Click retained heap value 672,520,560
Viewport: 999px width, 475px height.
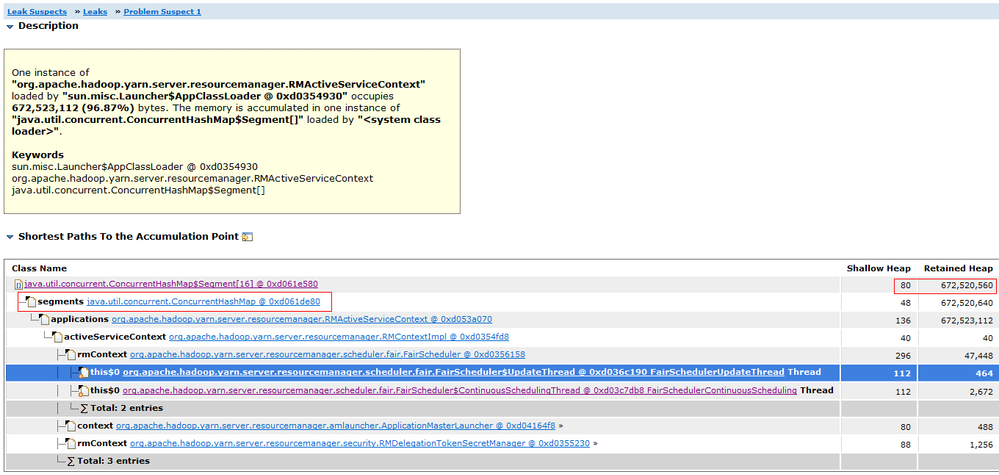tap(967, 284)
